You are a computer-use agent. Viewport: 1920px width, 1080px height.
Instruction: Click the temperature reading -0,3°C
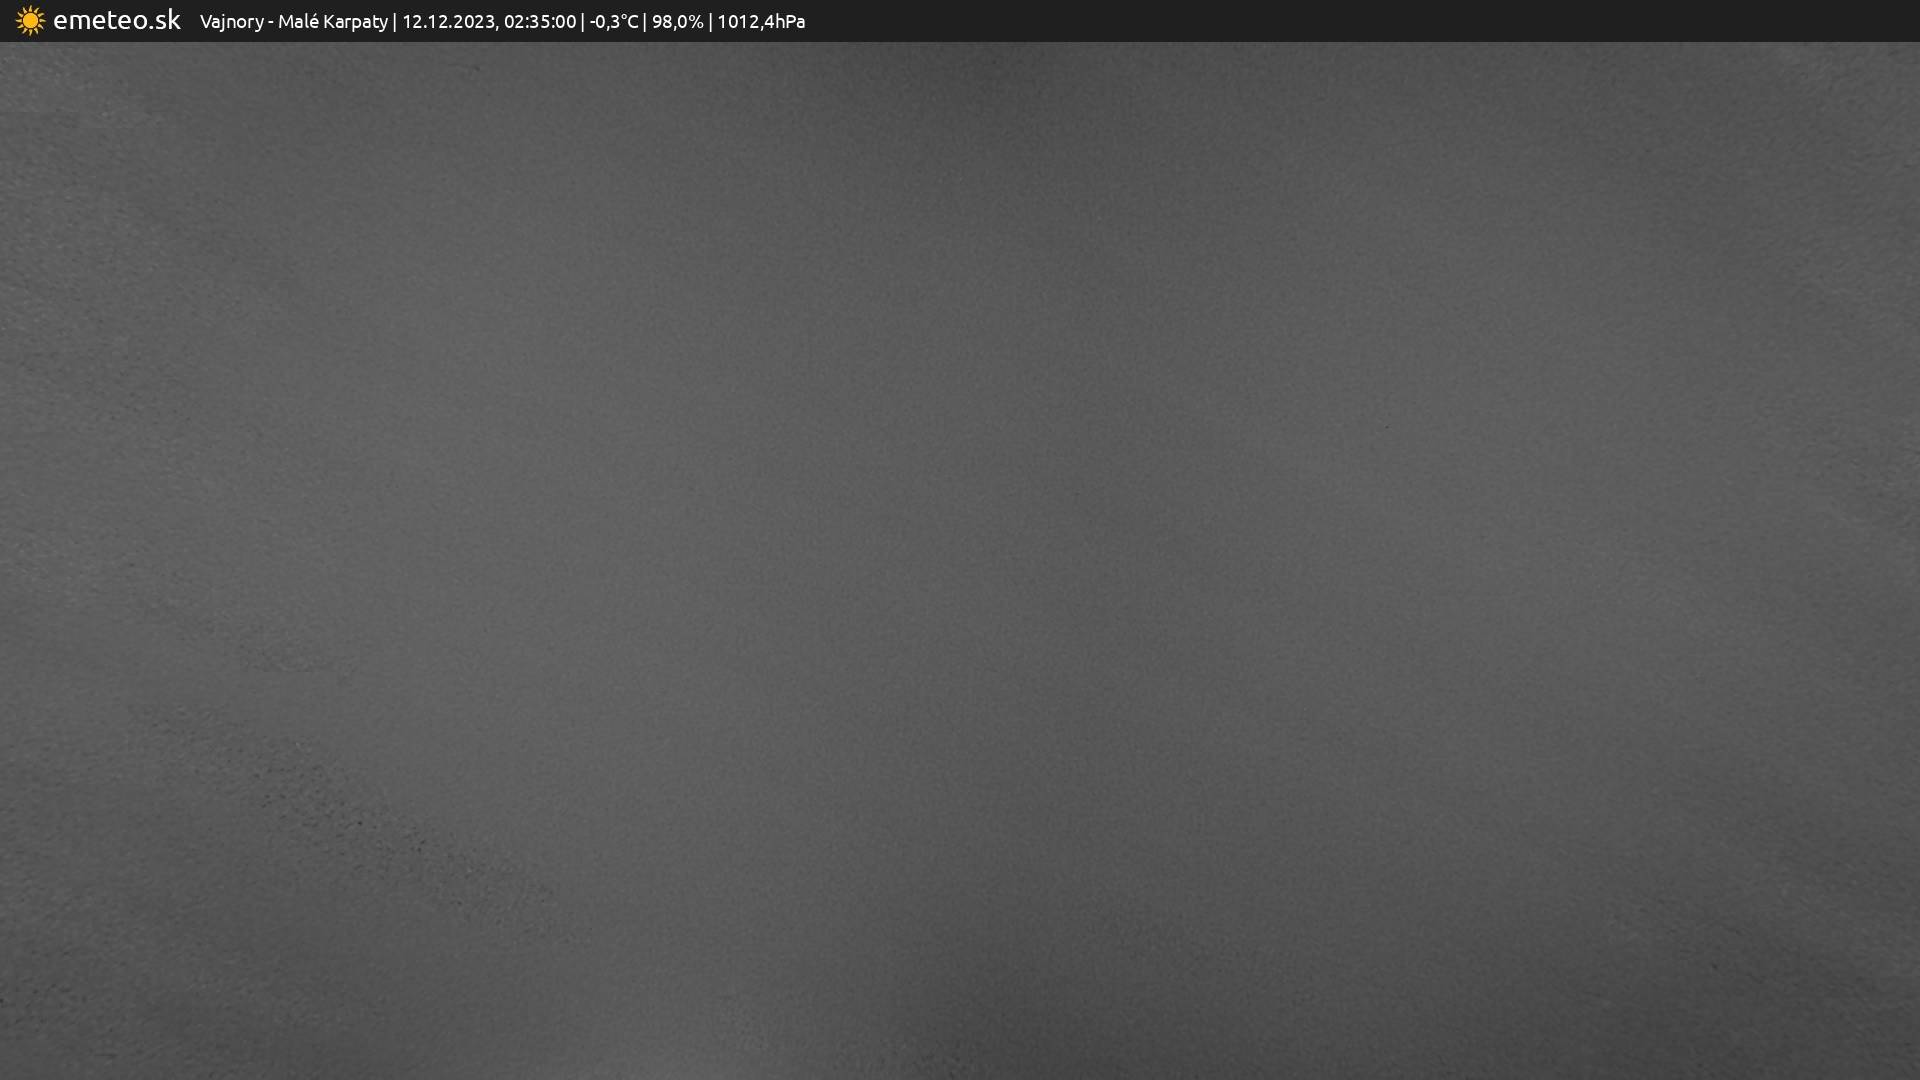[613, 22]
